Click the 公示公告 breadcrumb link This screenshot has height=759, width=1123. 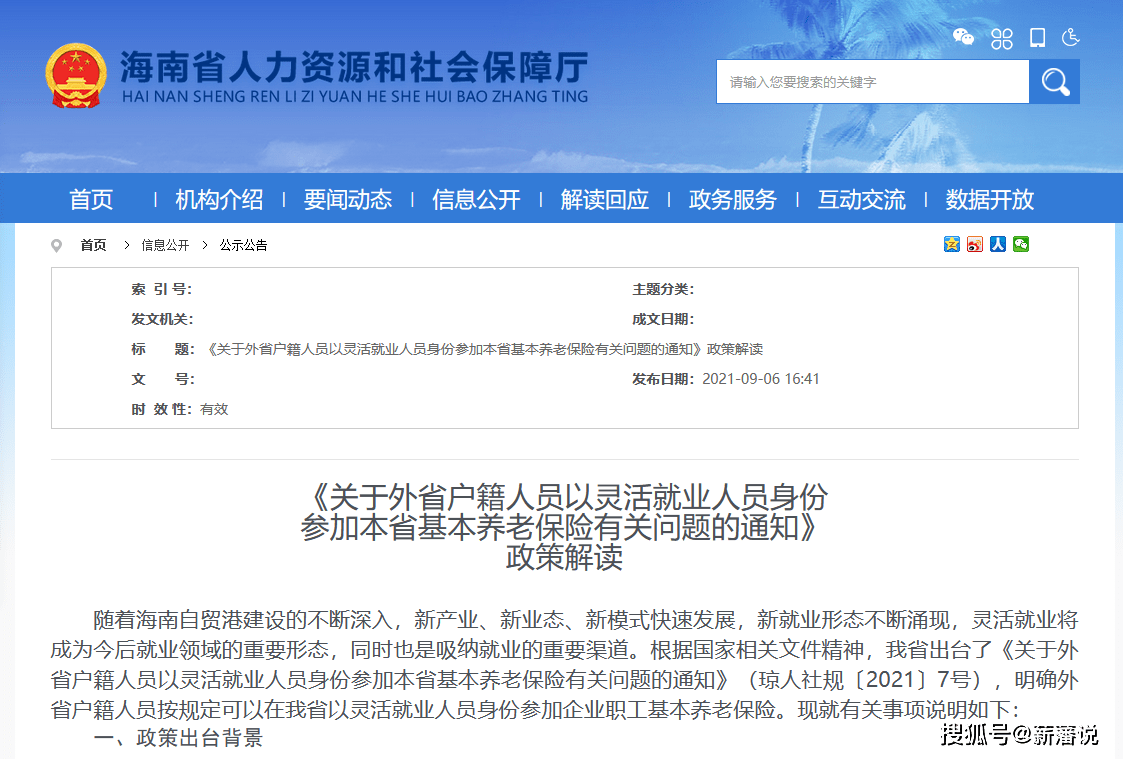(x=244, y=245)
